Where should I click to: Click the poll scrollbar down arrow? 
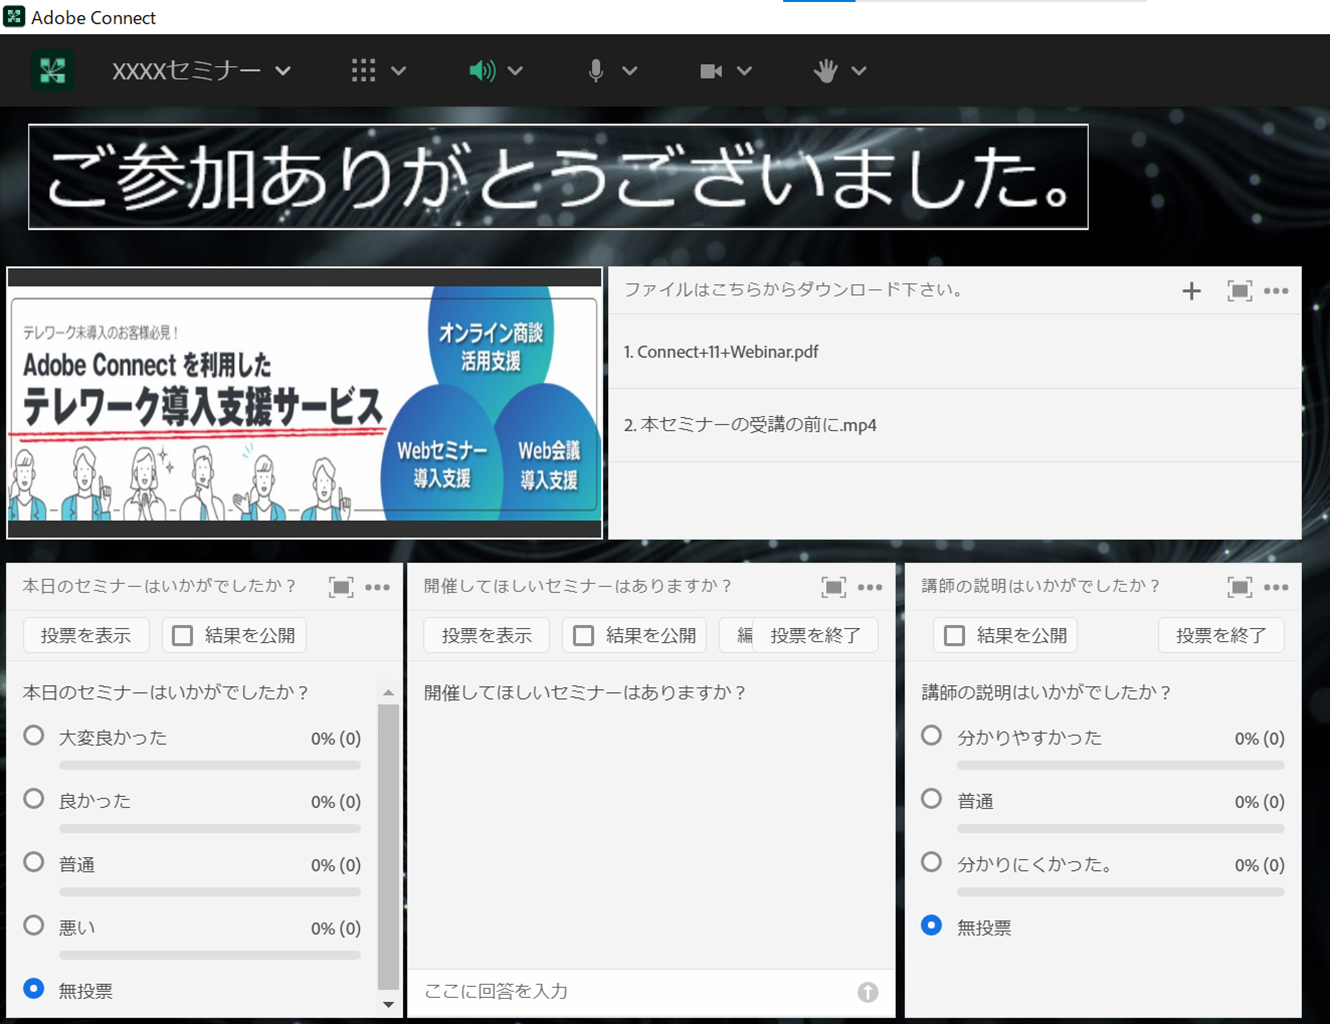point(388,1005)
